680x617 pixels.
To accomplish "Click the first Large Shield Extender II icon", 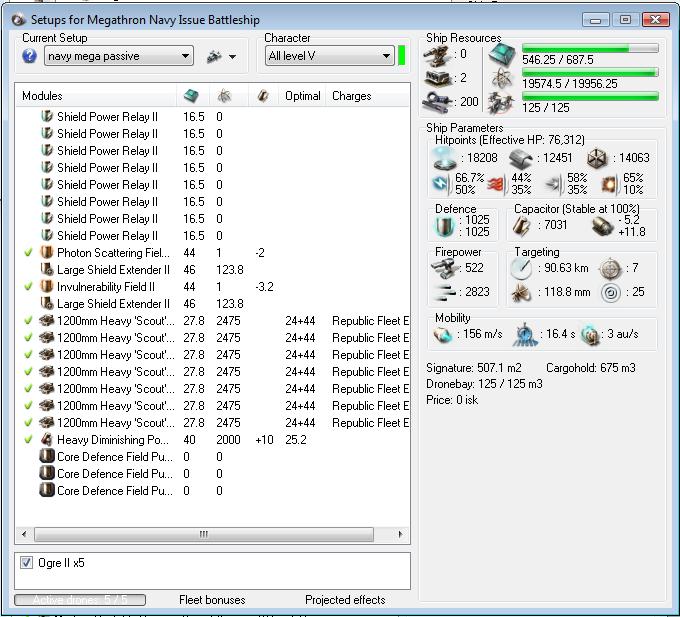I will (x=47, y=269).
